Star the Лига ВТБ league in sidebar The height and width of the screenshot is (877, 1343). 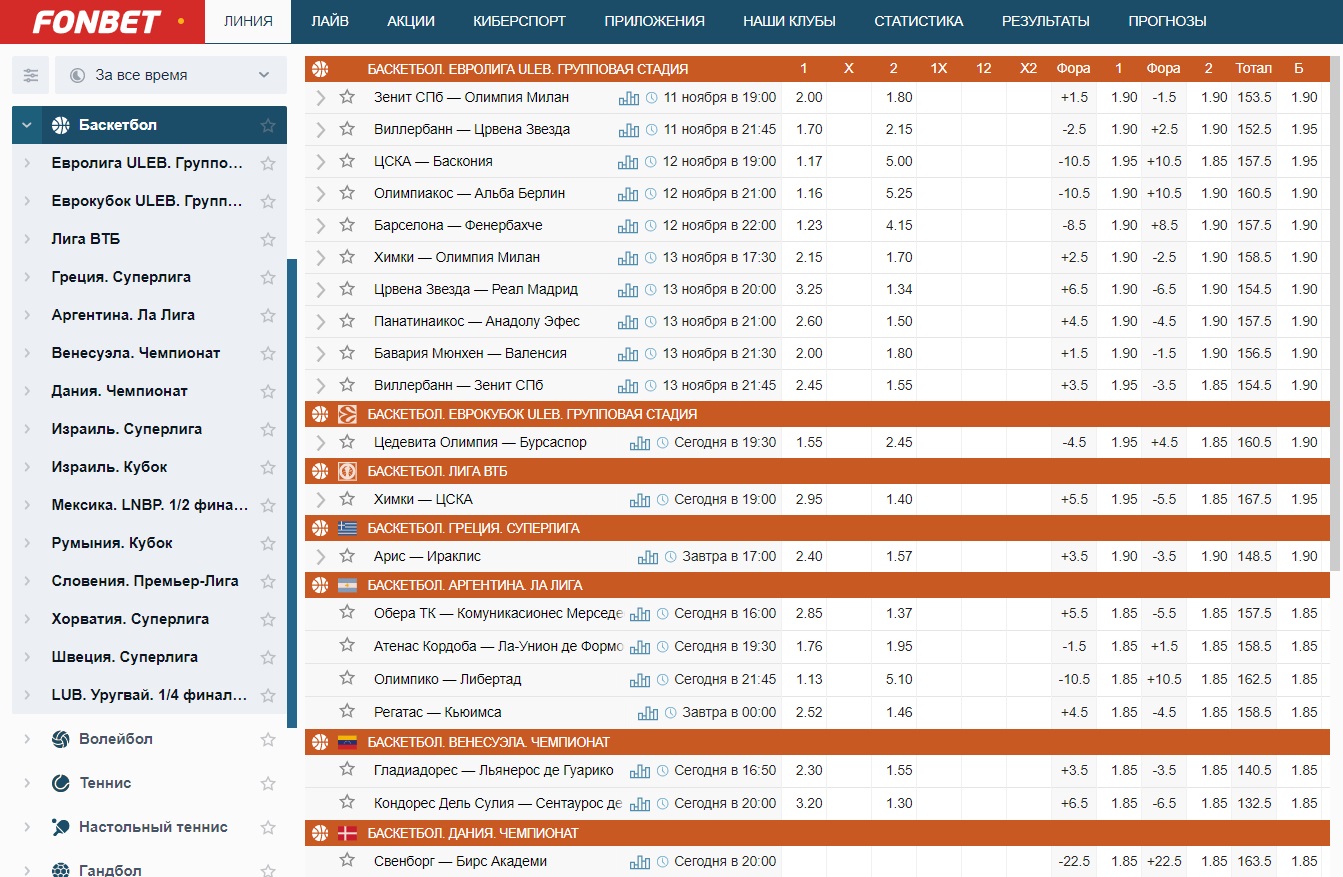pyautogui.click(x=268, y=239)
